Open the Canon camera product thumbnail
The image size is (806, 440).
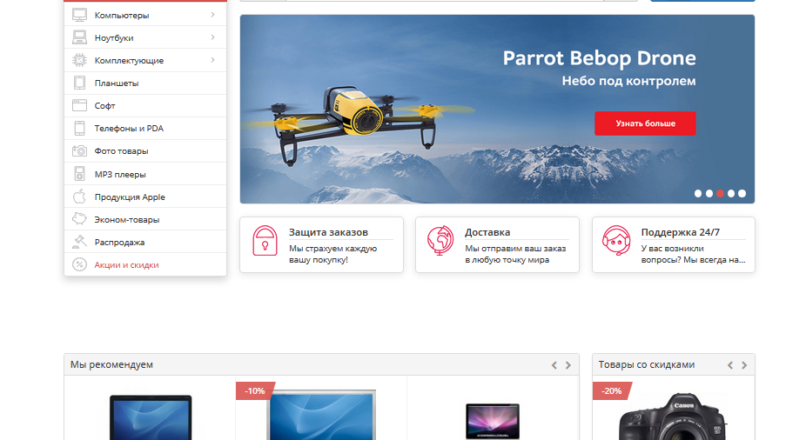pyautogui.click(x=672, y=417)
